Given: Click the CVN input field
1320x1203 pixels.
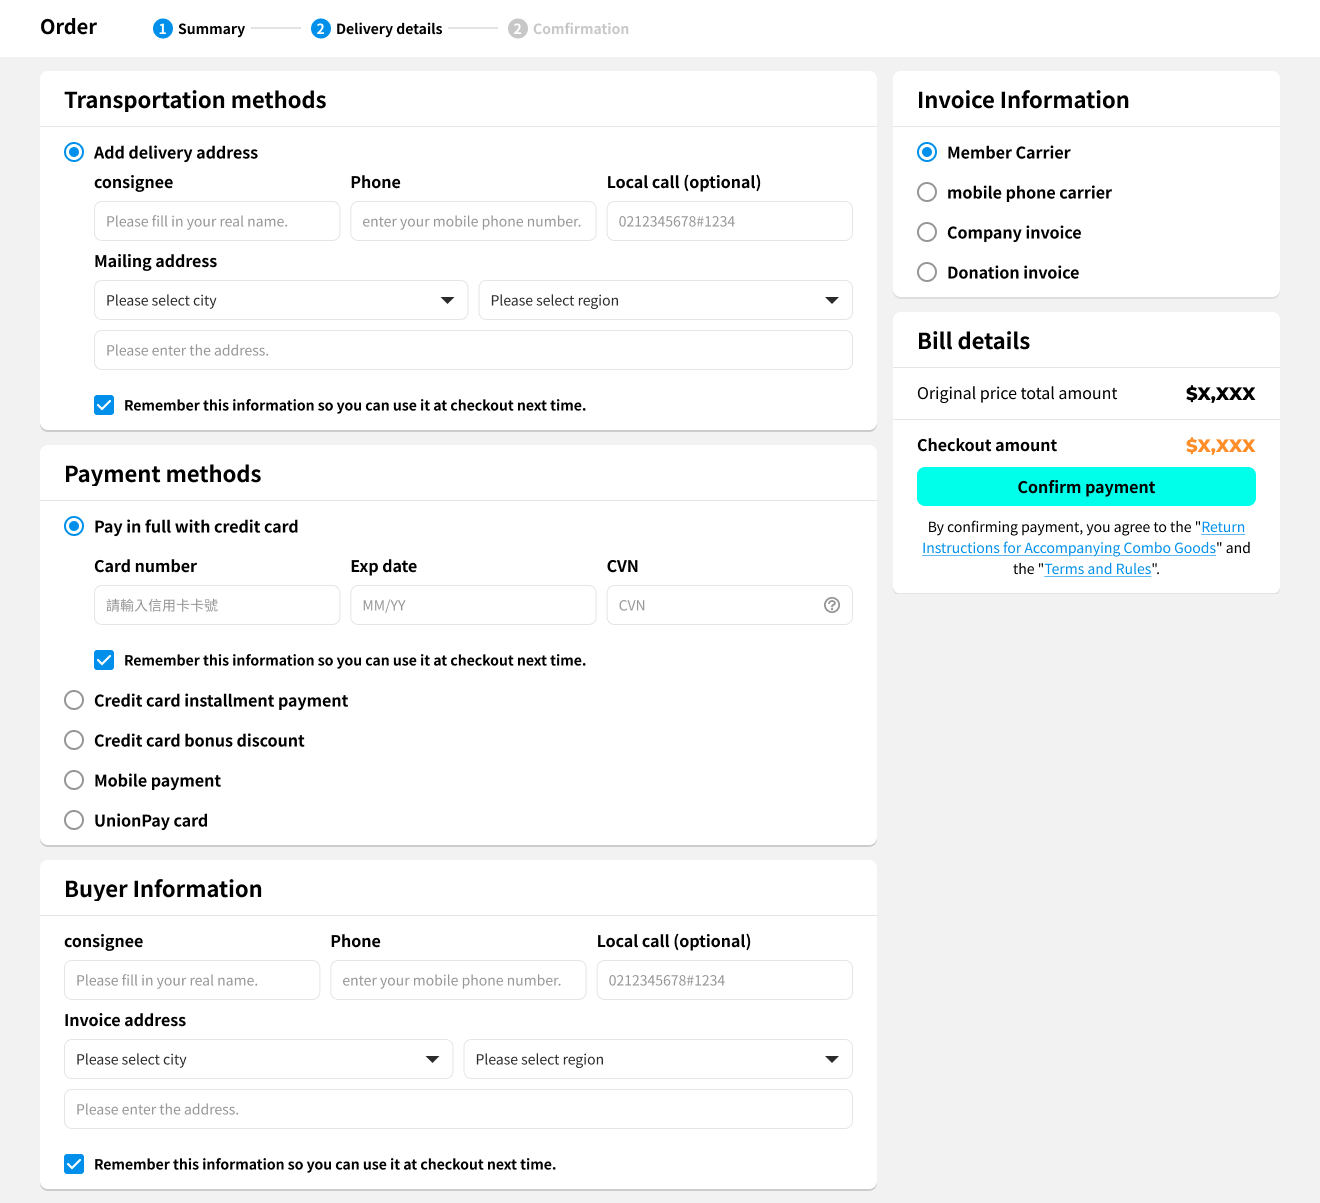Looking at the screenshot, I should 730,605.
